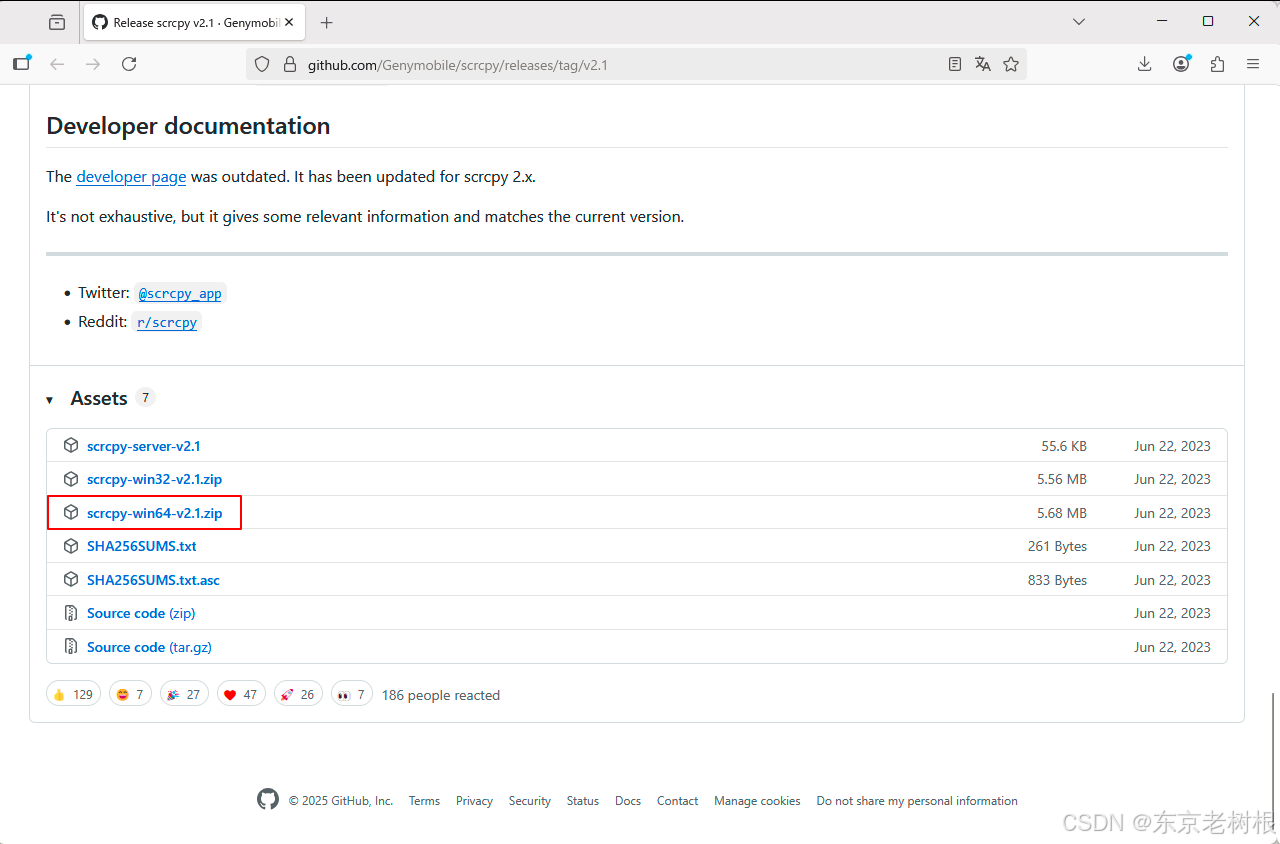Image resolution: width=1280 pixels, height=844 pixels.
Task: Open the extensions puzzle icon
Action: (x=1217, y=64)
